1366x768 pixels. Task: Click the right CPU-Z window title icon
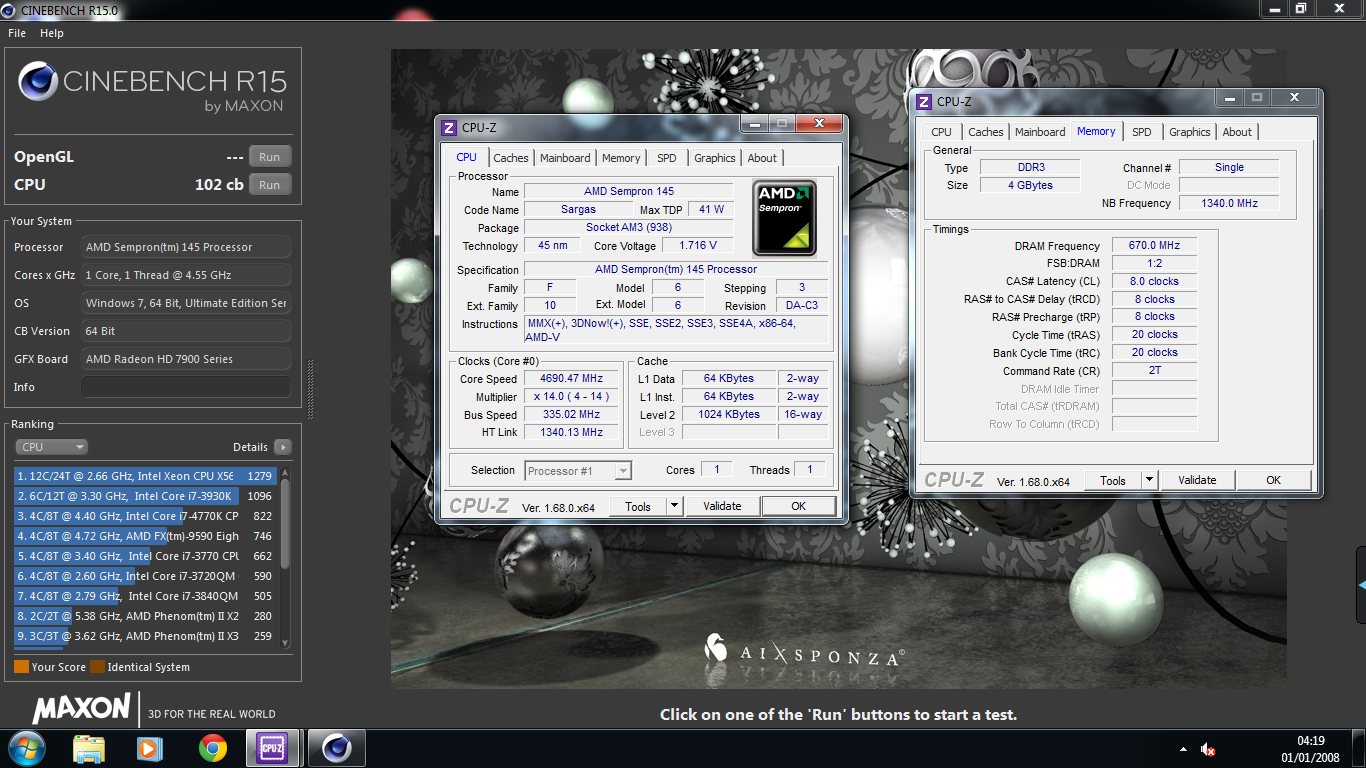point(925,101)
